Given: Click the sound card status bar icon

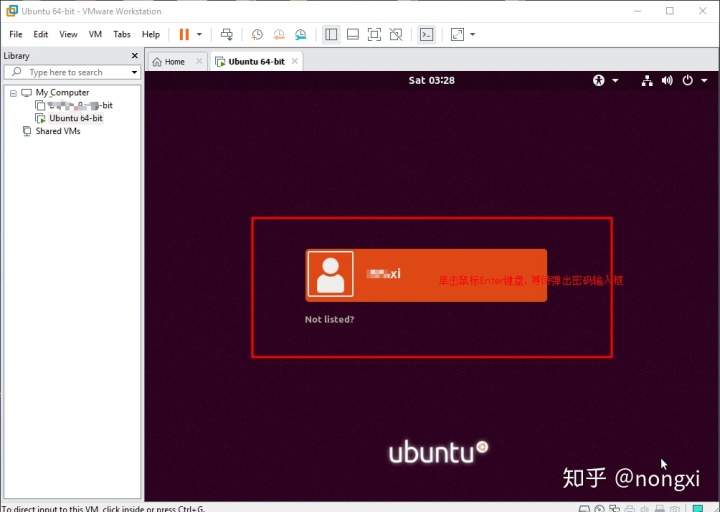Looking at the screenshot, I should [645, 509].
